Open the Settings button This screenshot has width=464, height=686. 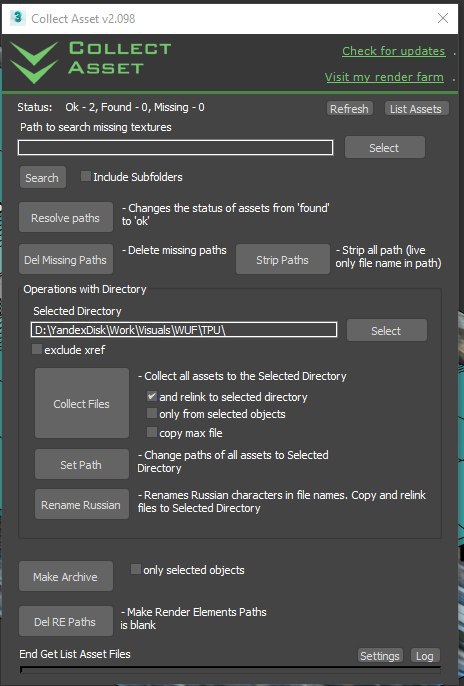[380, 655]
